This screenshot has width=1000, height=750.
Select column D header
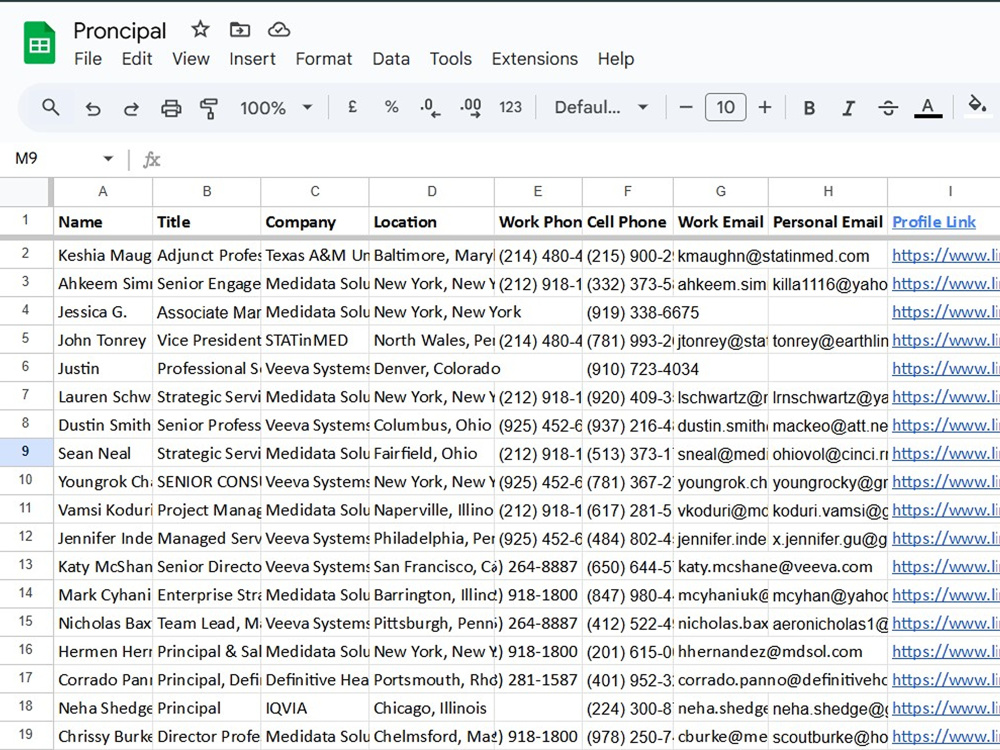pyautogui.click(x=432, y=191)
